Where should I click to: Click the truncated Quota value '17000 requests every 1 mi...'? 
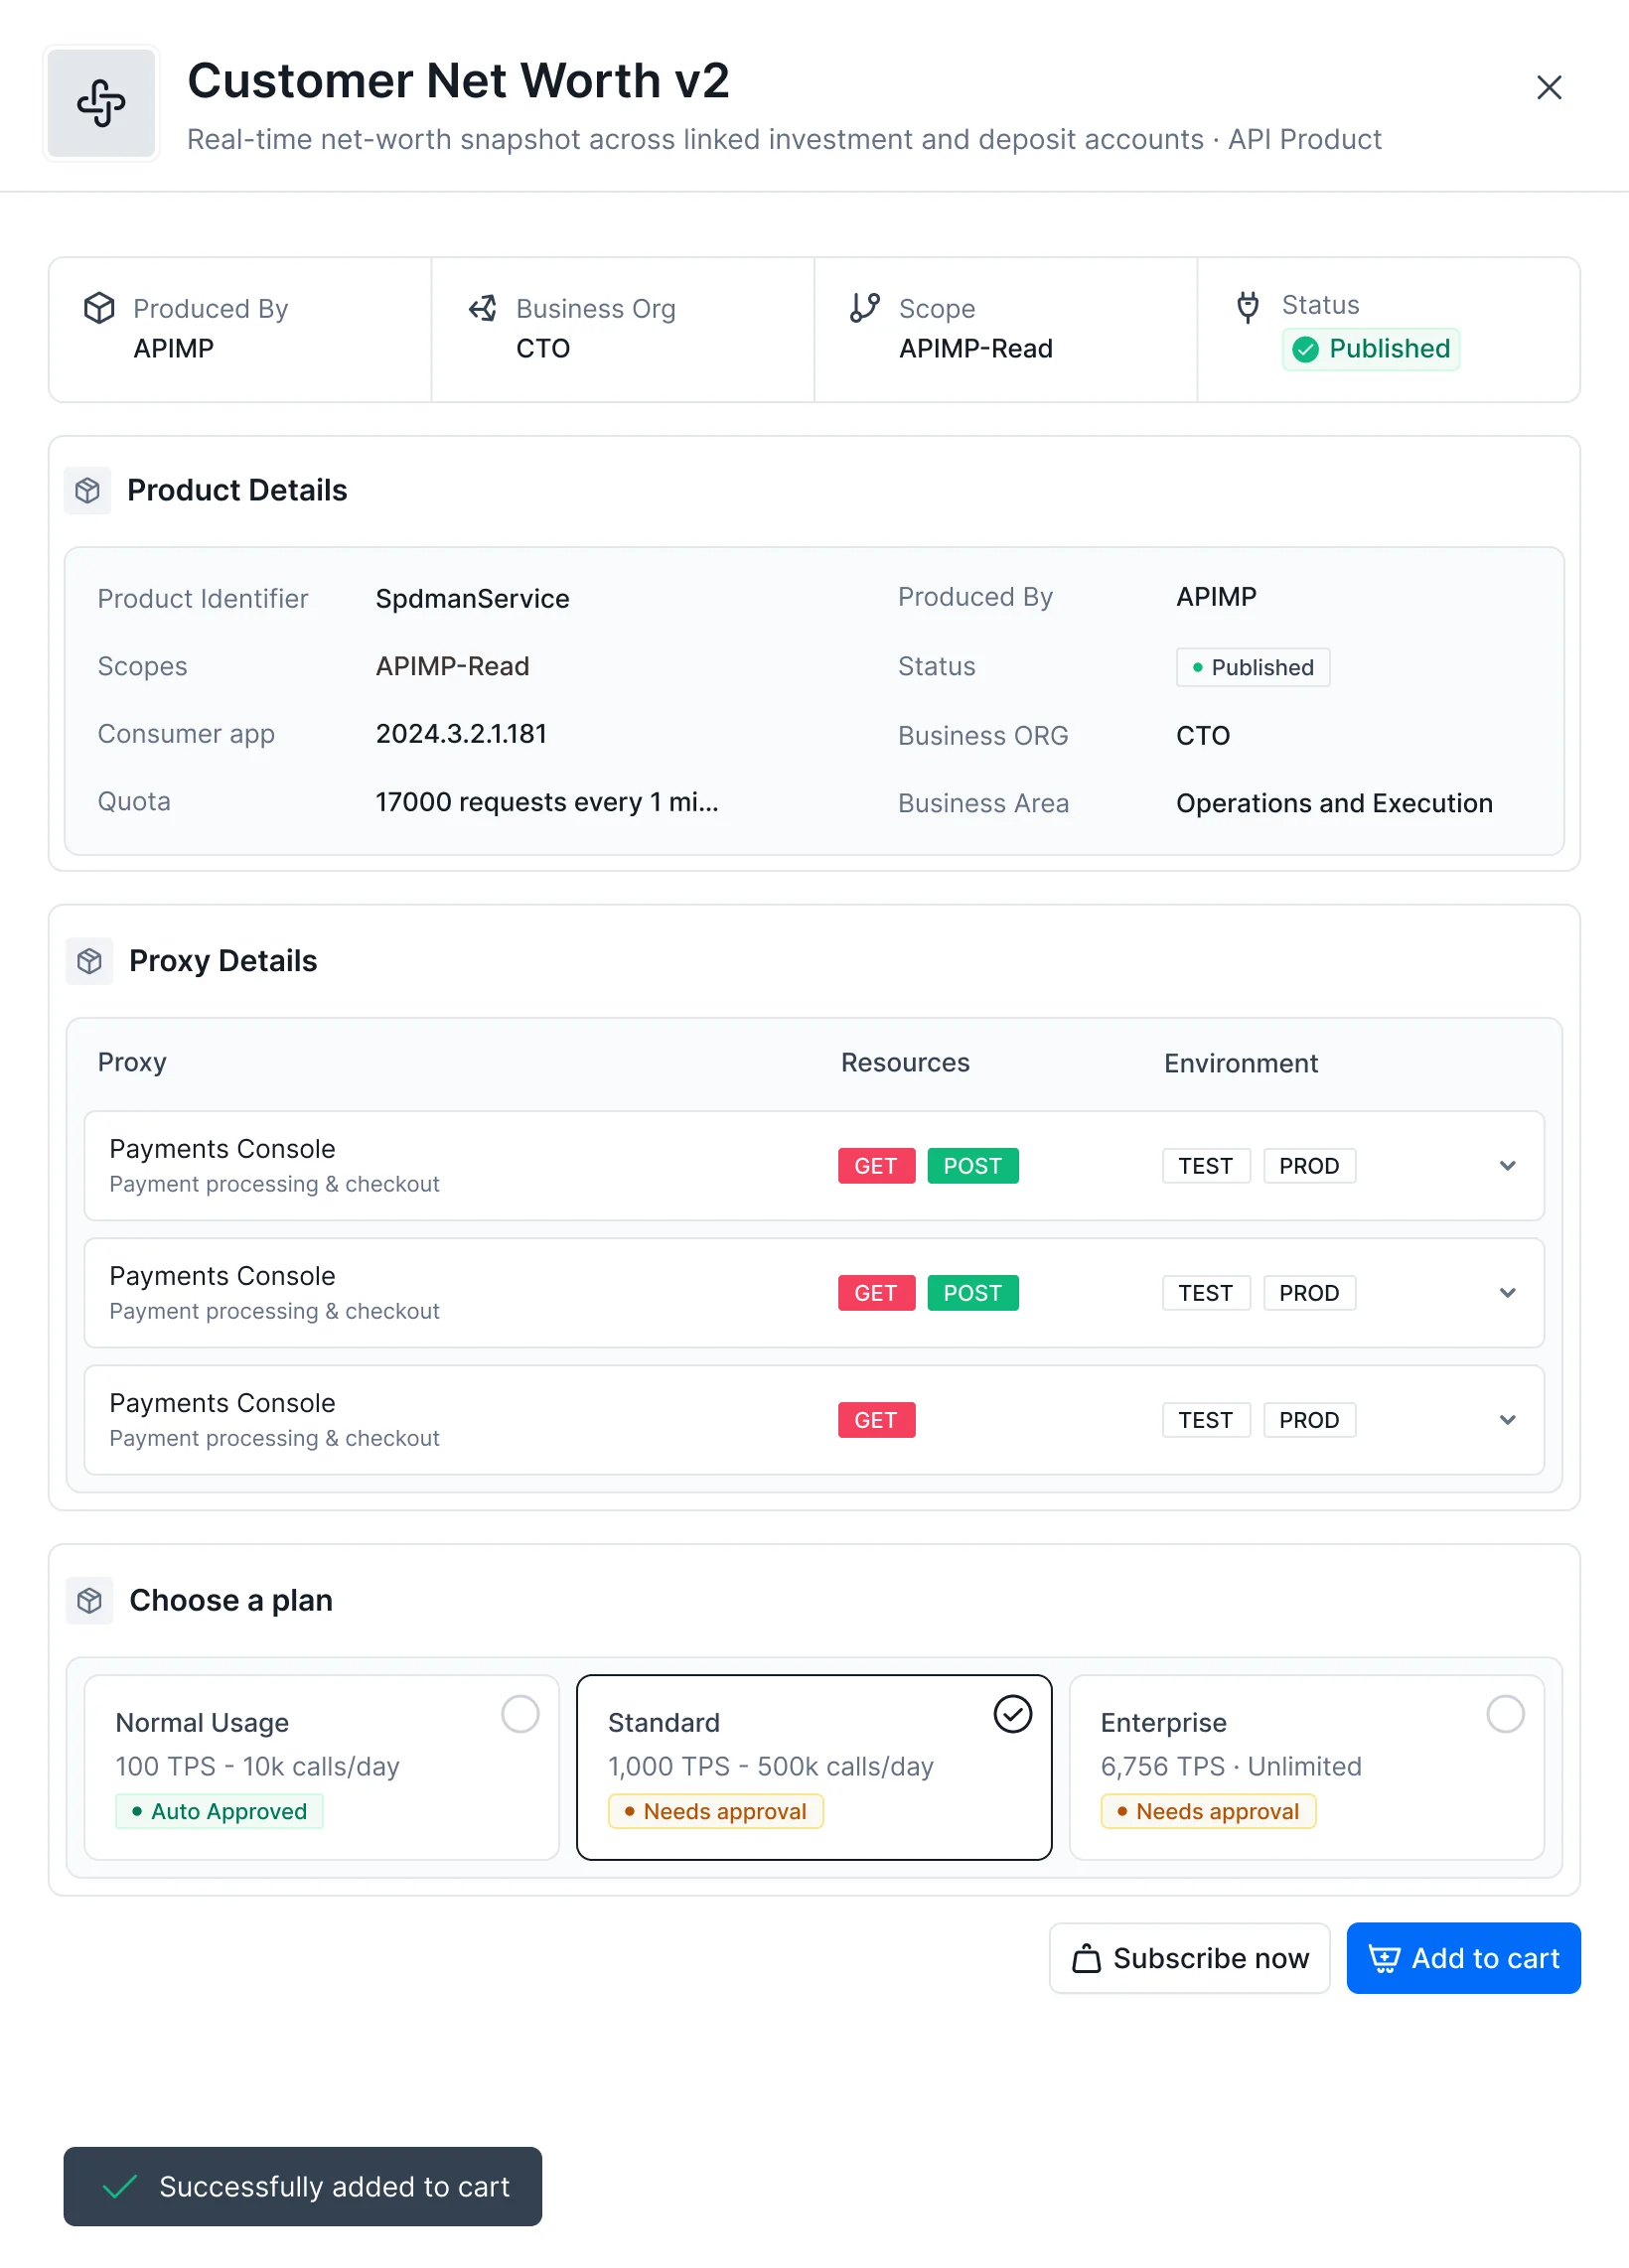547,803
